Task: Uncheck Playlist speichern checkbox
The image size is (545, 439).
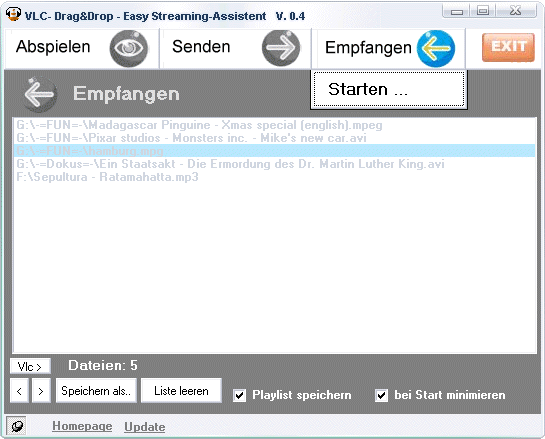Action: [x=239, y=396]
